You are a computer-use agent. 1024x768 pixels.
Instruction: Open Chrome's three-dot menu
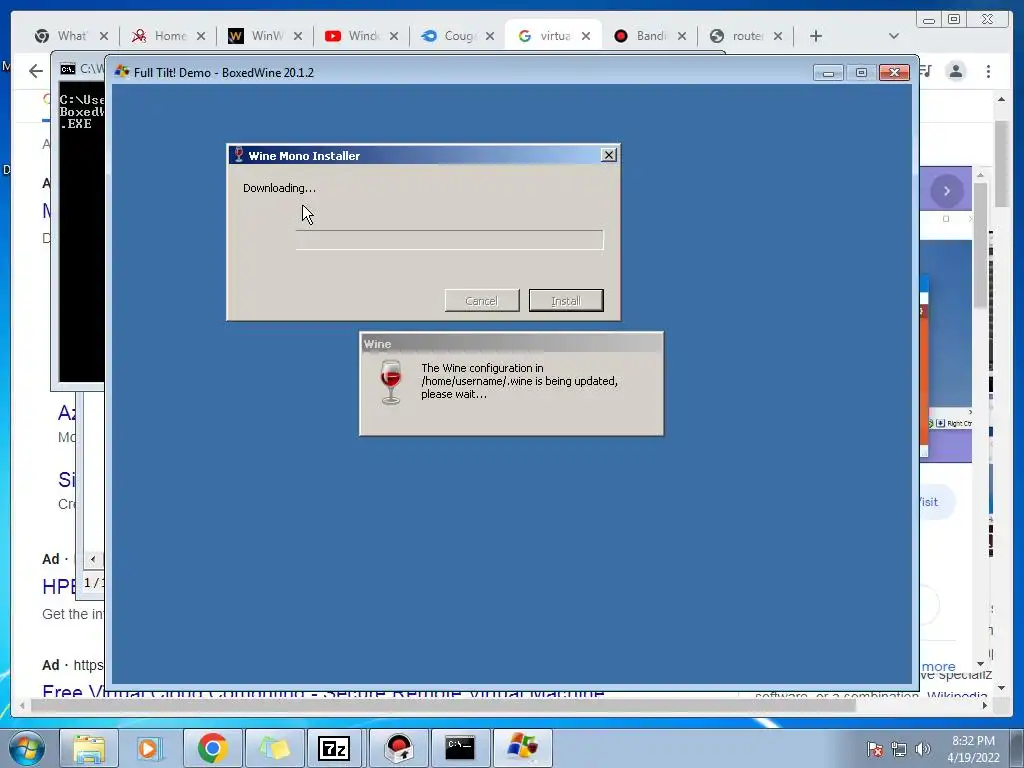click(988, 71)
